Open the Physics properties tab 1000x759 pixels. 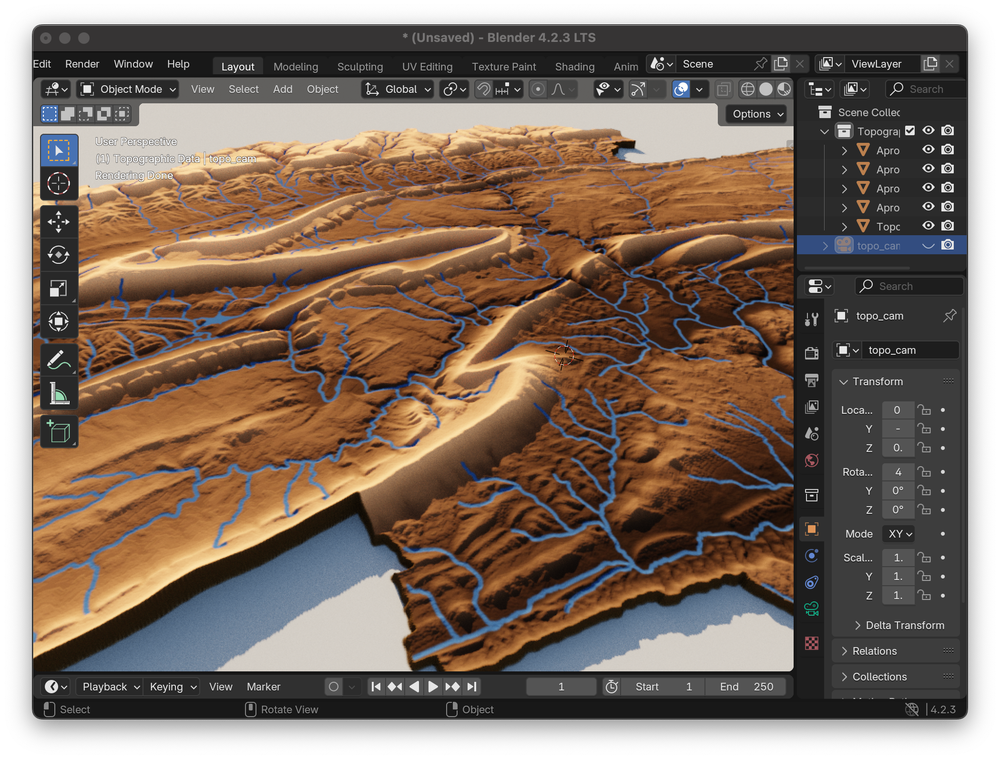811,556
